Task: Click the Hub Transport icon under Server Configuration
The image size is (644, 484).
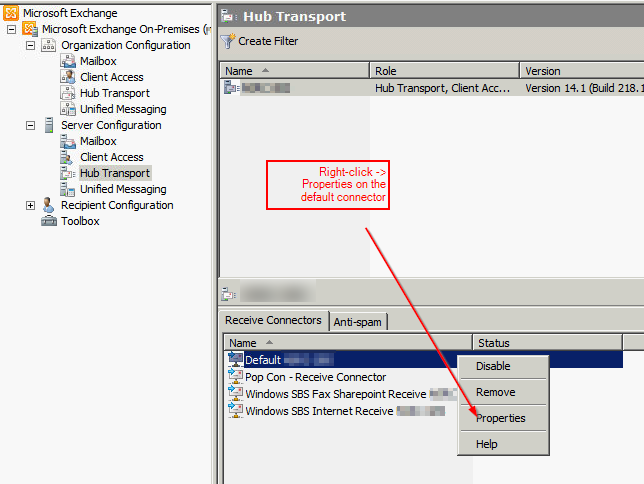Action: click(68, 173)
